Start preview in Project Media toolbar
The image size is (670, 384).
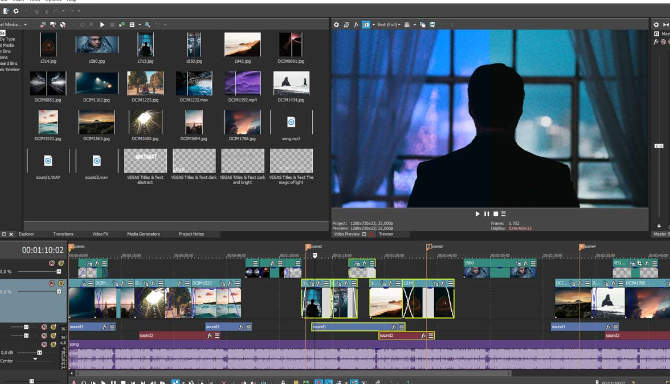[x=102, y=25]
